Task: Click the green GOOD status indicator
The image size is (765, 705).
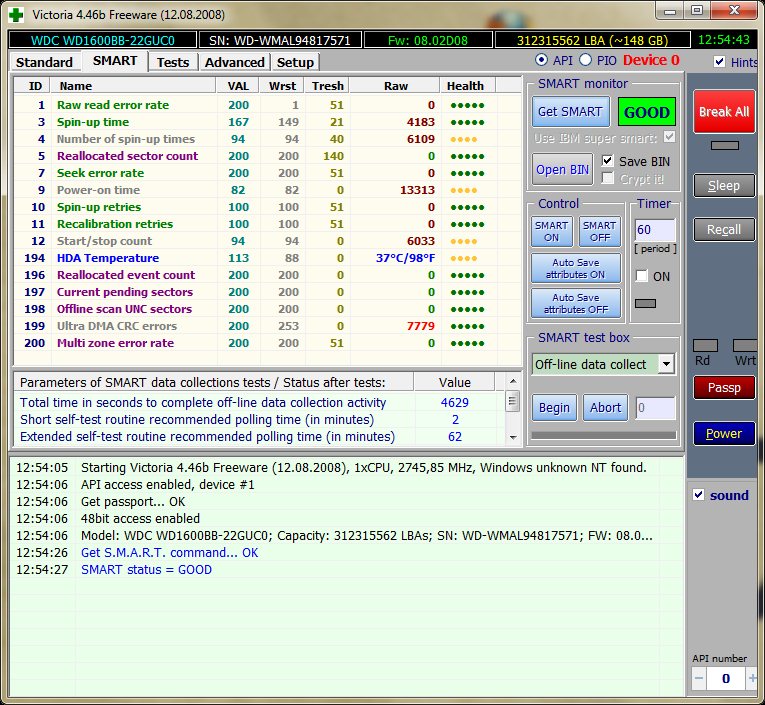Action: 646,112
